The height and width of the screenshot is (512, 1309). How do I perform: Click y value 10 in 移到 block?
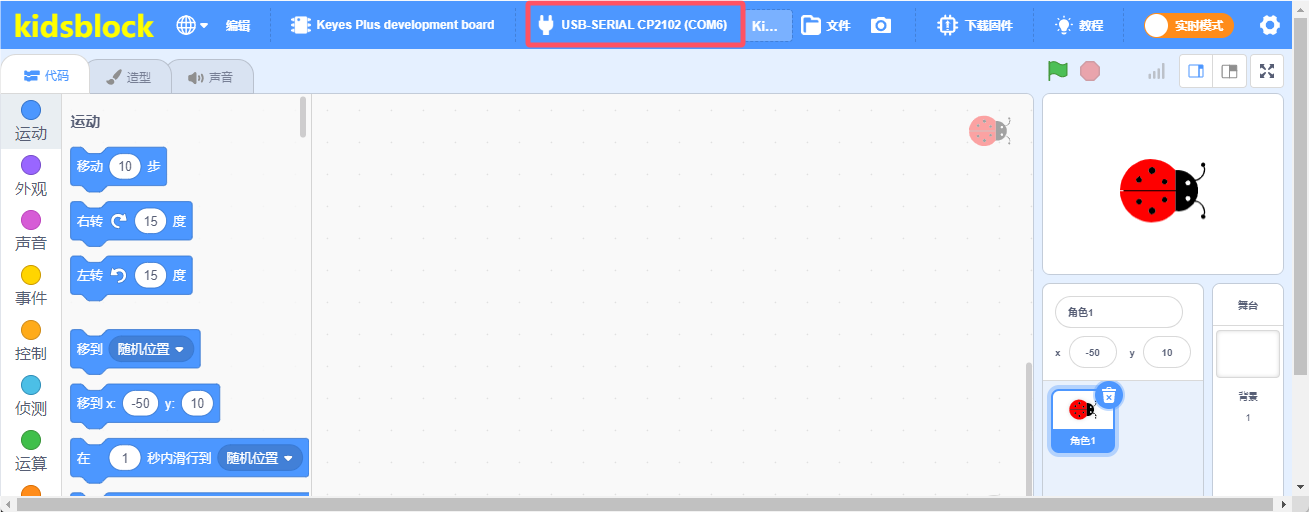tap(197, 403)
